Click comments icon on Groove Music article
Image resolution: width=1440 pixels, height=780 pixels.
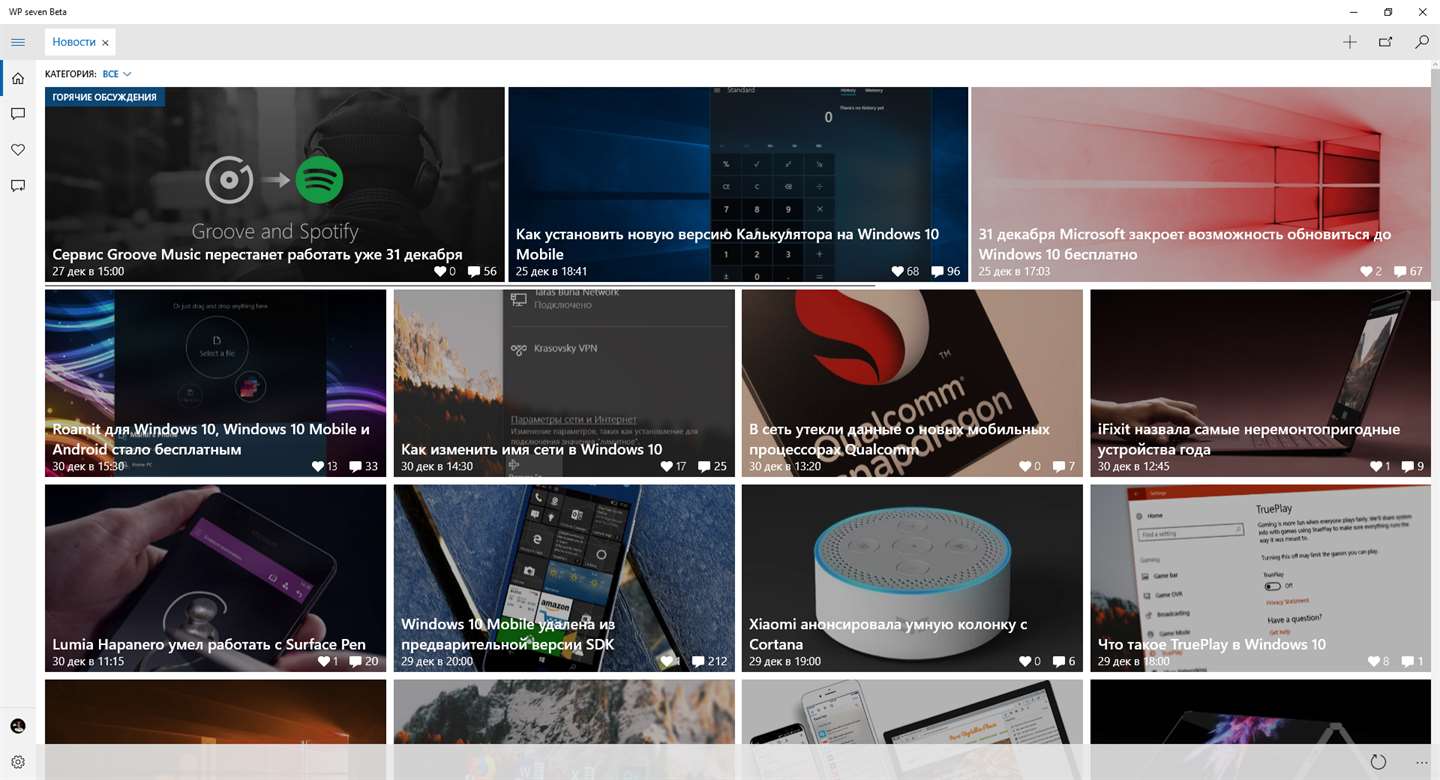pyautogui.click(x=474, y=271)
